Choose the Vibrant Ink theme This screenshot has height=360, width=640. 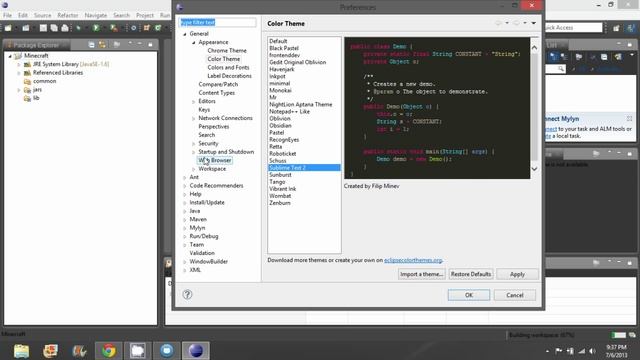[x=282, y=189]
